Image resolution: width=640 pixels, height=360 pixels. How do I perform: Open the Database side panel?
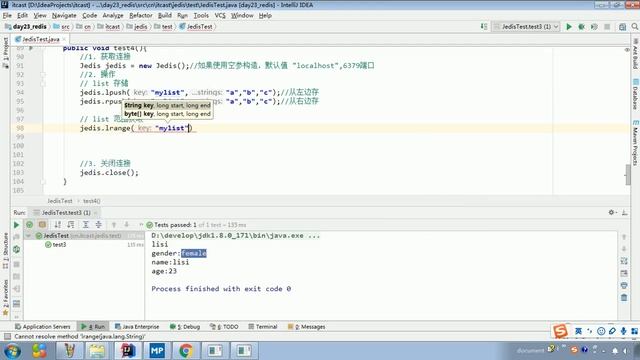pyautogui.click(x=635, y=94)
